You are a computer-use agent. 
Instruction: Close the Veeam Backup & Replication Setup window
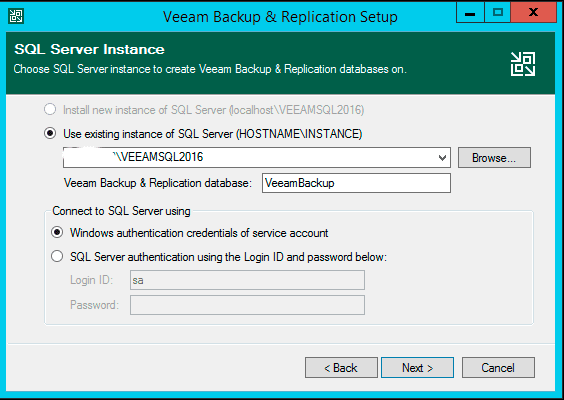click(533, 13)
